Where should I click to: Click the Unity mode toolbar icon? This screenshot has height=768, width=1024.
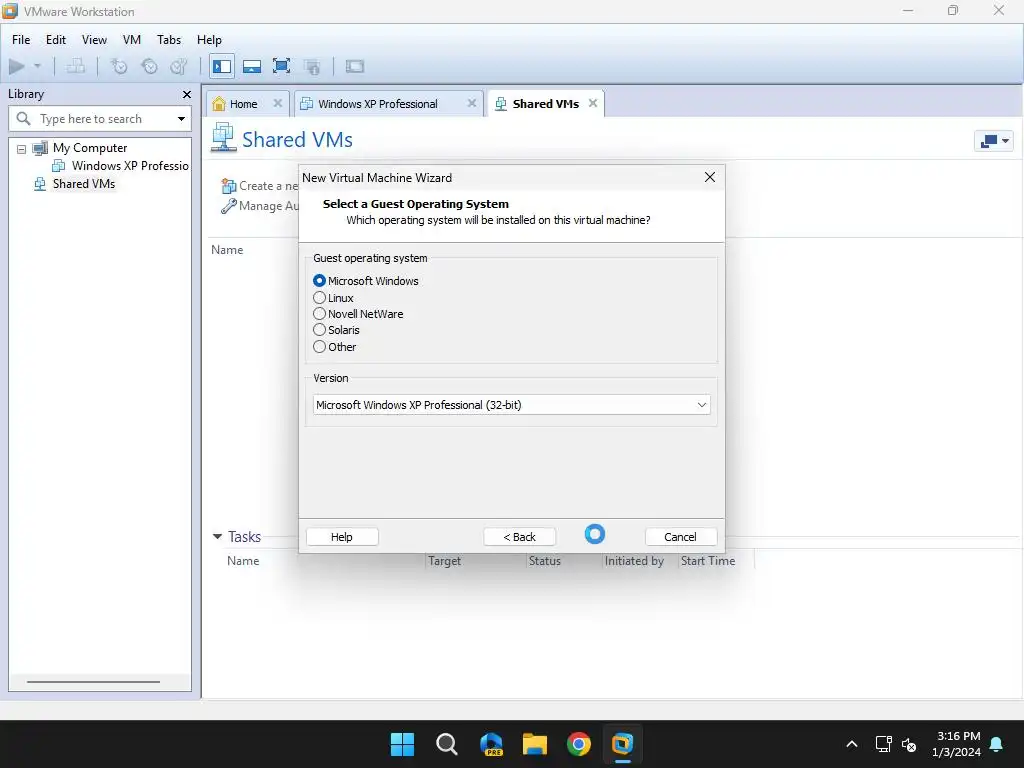click(312, 66)
